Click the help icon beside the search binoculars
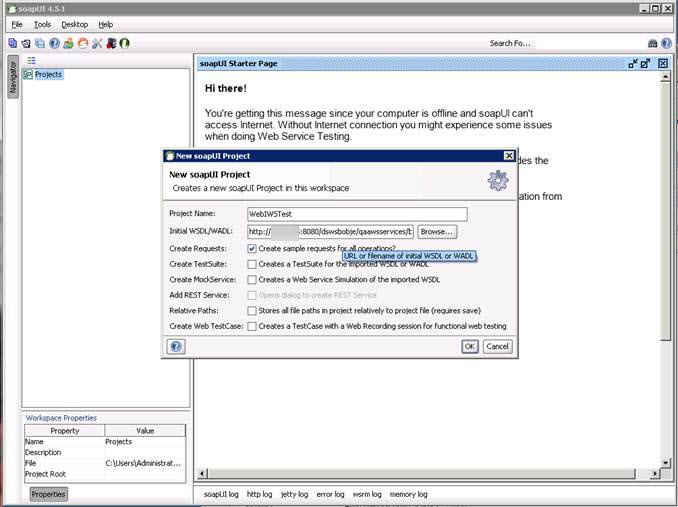The width and height of the screenshot is (678, 507). [666, 43]
